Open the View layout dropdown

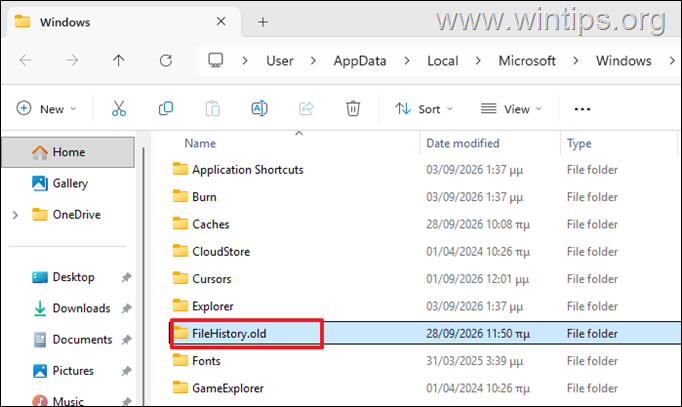[511, 109]
